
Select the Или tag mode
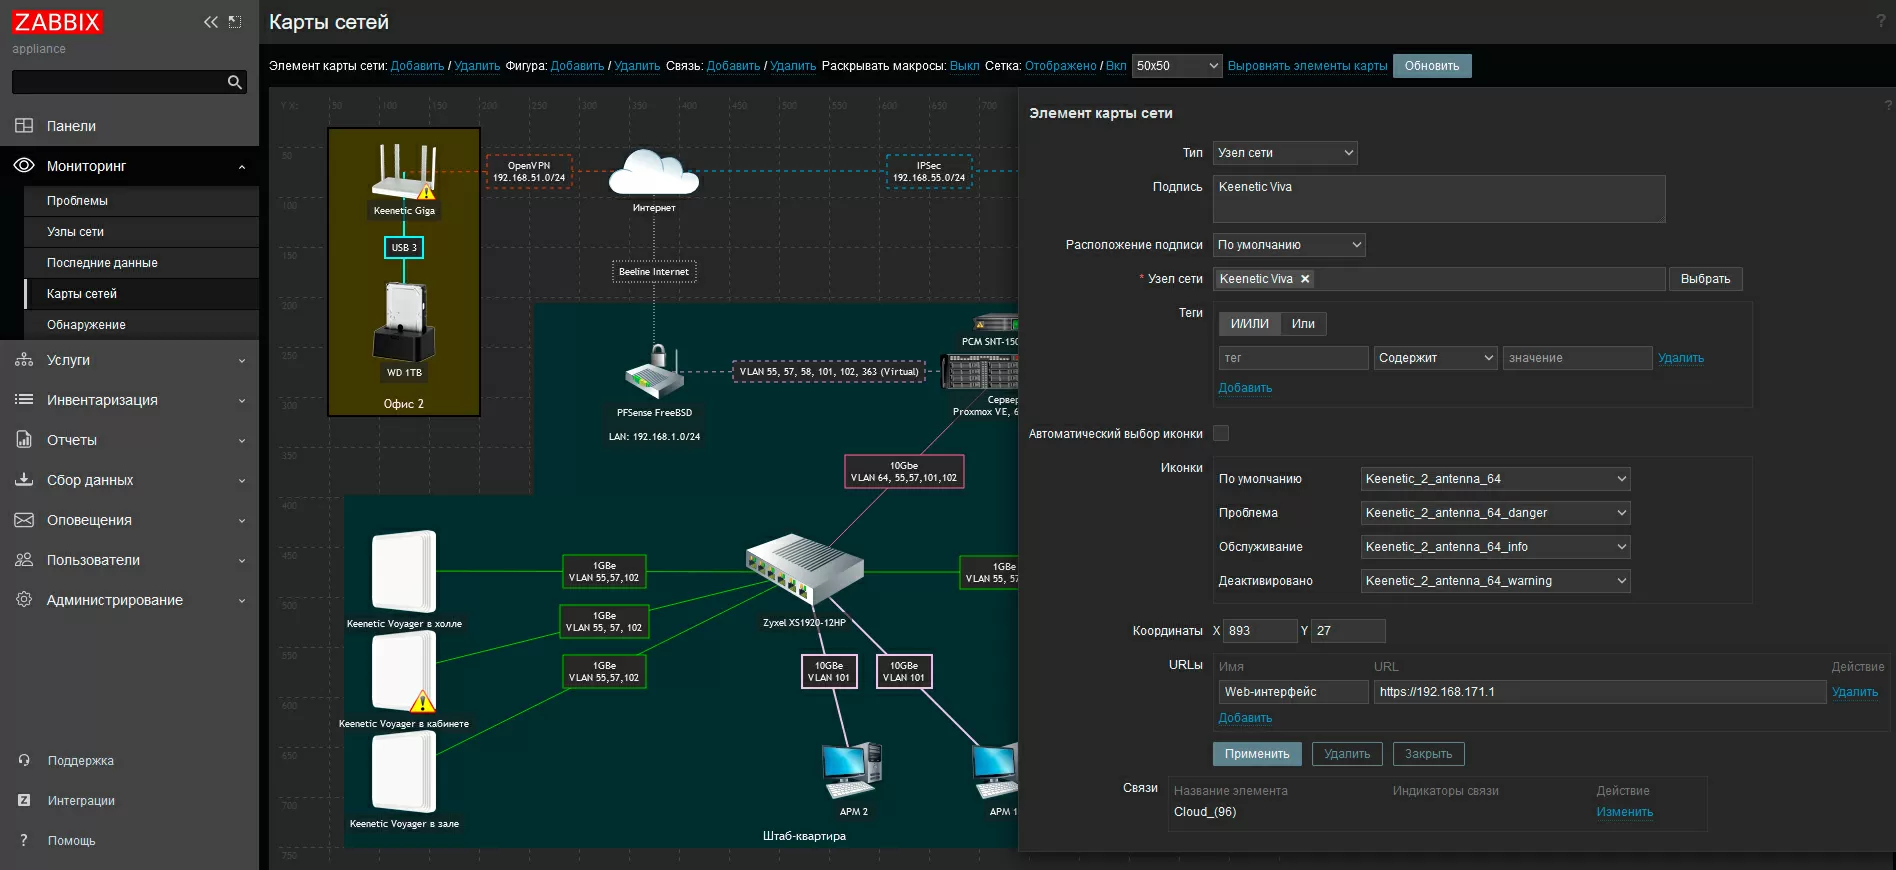pyautogui.click(x=1303, y=324)
